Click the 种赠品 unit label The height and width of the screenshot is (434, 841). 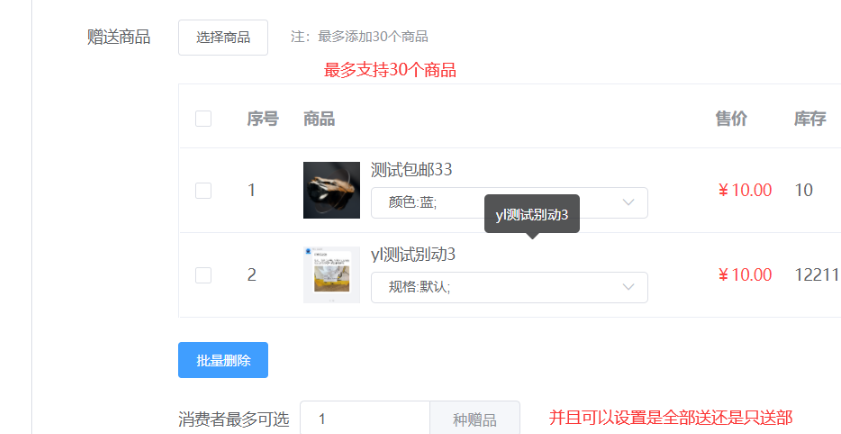pos(475,419)
